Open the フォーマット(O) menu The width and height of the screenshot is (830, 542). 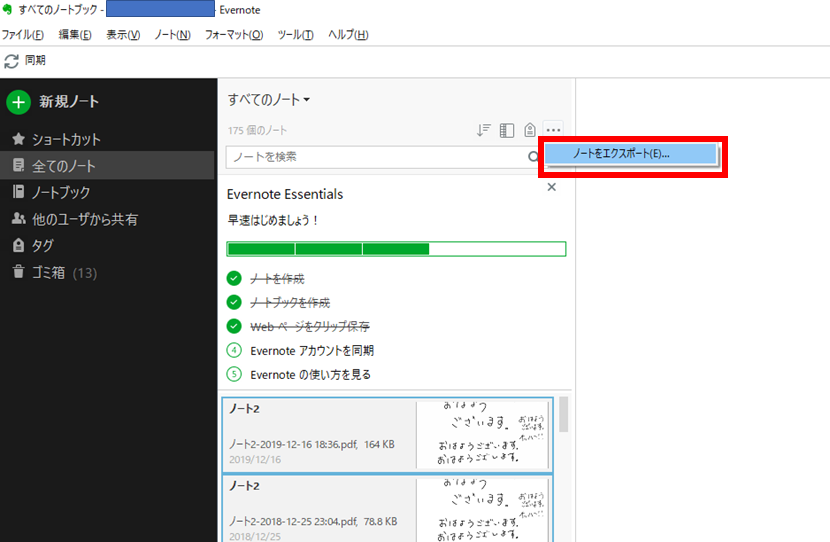point(234,35)
